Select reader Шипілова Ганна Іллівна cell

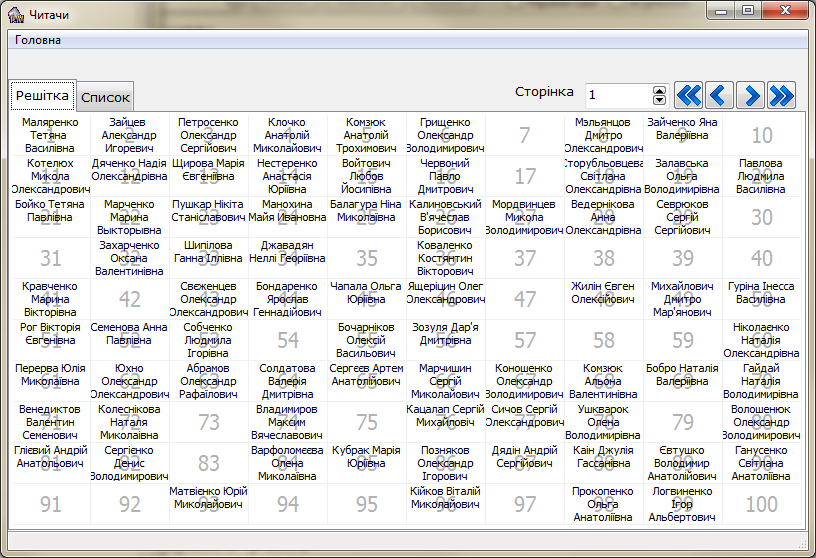(x=208, y=258)
